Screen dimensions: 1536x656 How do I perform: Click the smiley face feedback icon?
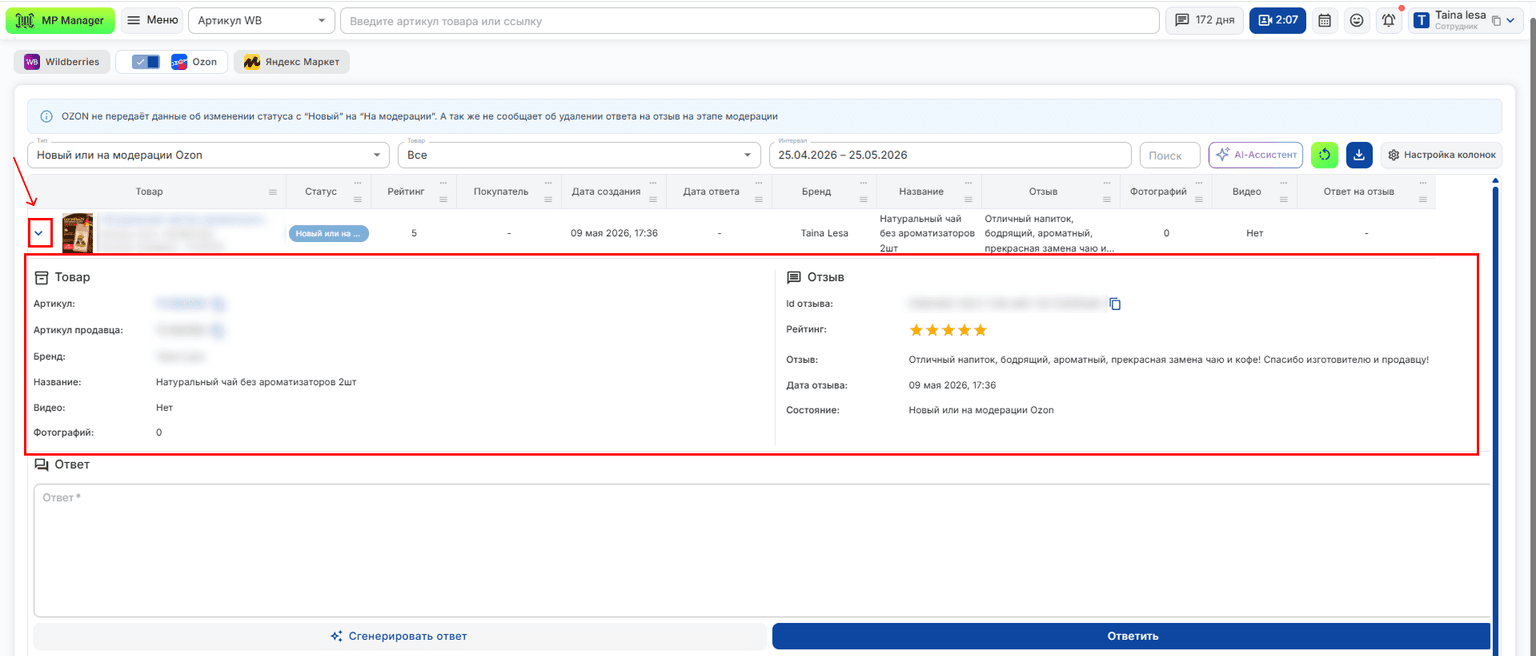click(1356, 20)
